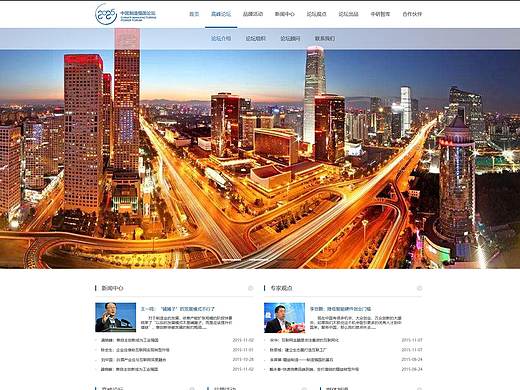Open the speaker photo in 新闻中心 section
Viewport: 520px width, 390px height.
[115, 317]
